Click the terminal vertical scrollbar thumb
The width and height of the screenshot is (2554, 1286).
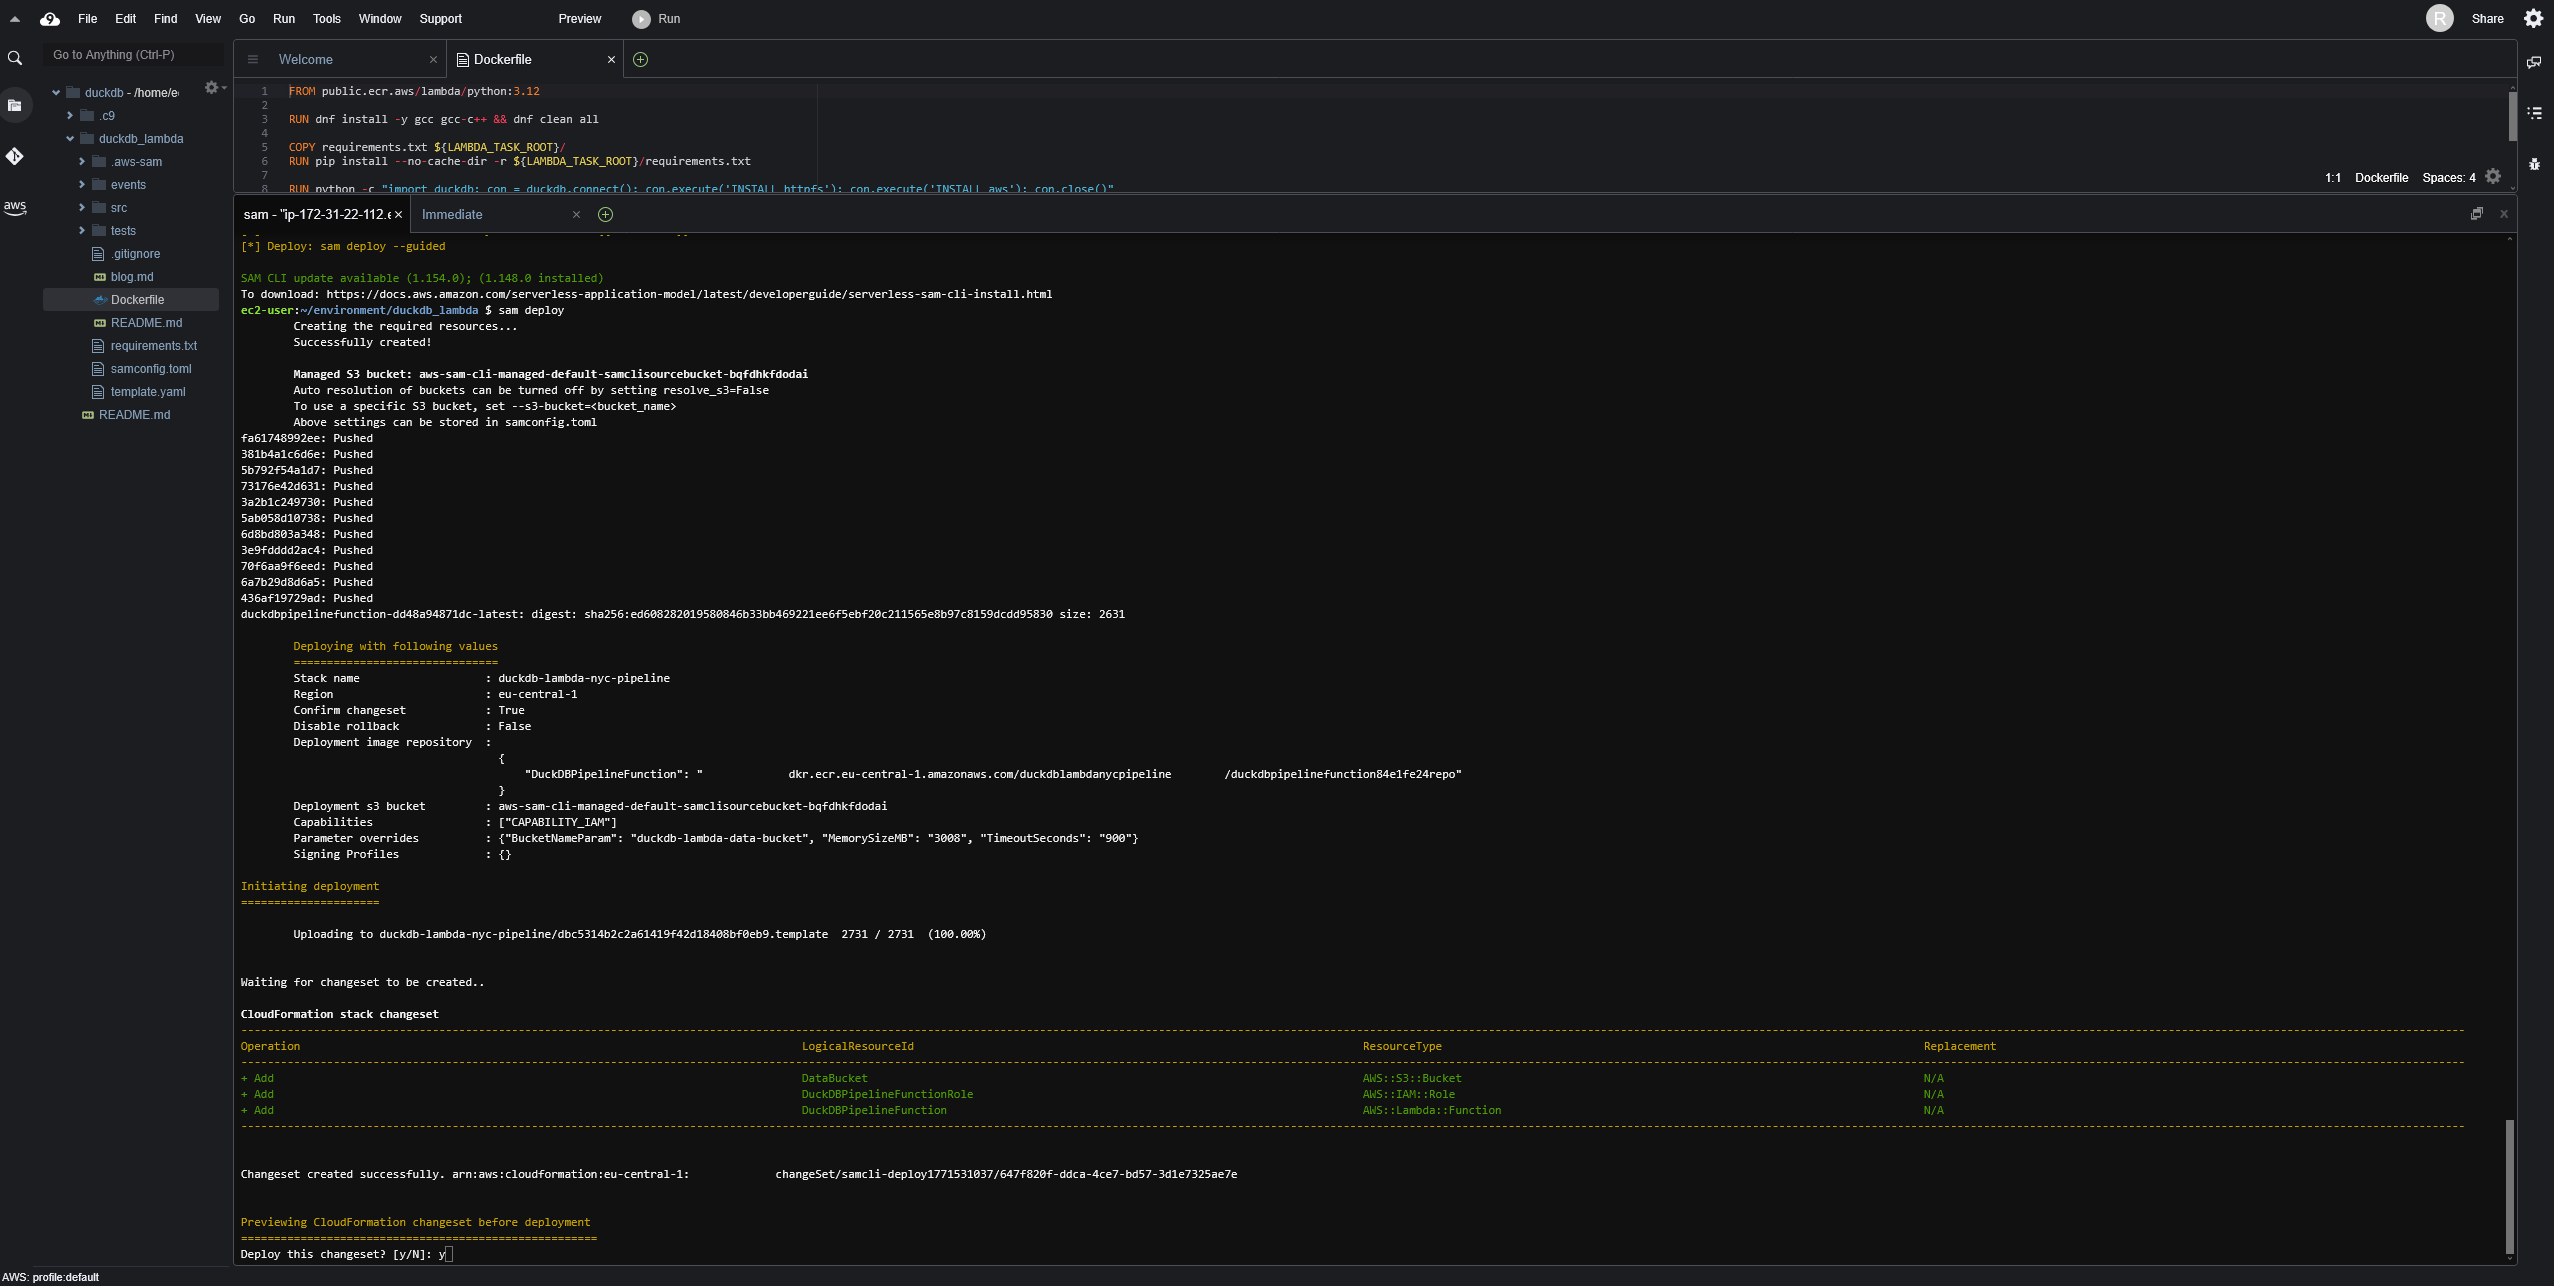[2509, 1186]
